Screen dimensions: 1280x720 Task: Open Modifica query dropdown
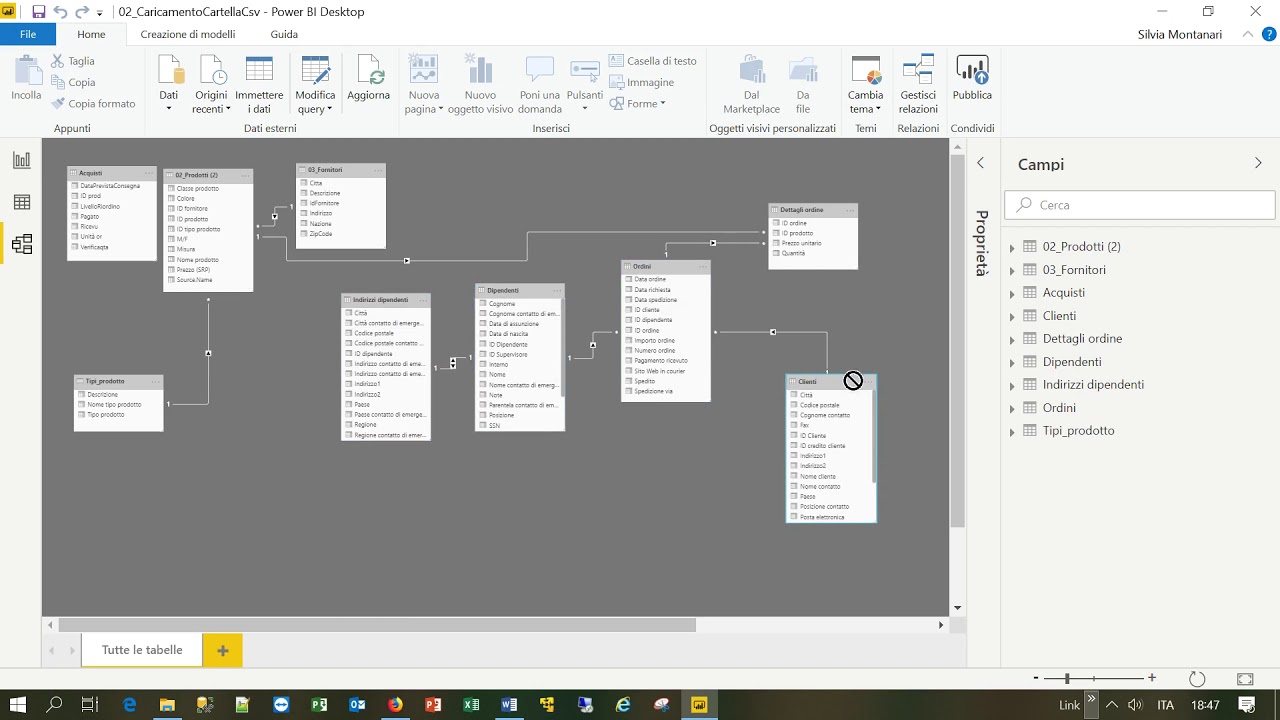tap(315, 84)
